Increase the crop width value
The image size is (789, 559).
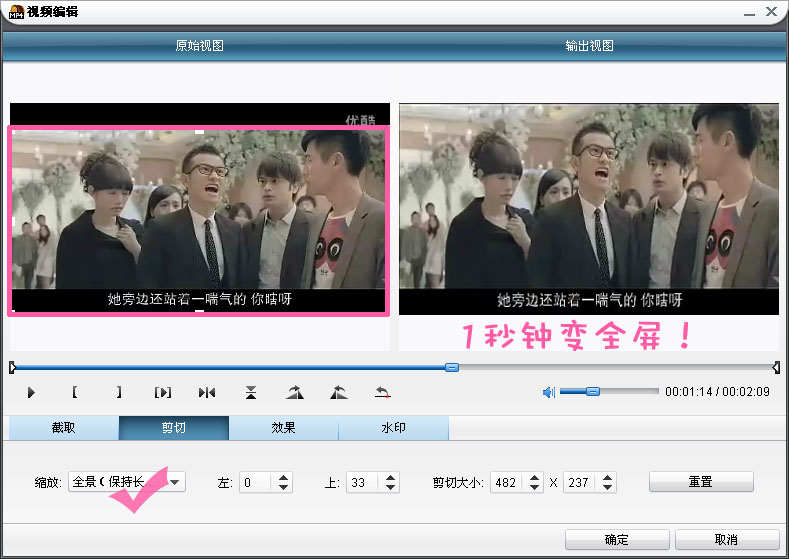534,477
